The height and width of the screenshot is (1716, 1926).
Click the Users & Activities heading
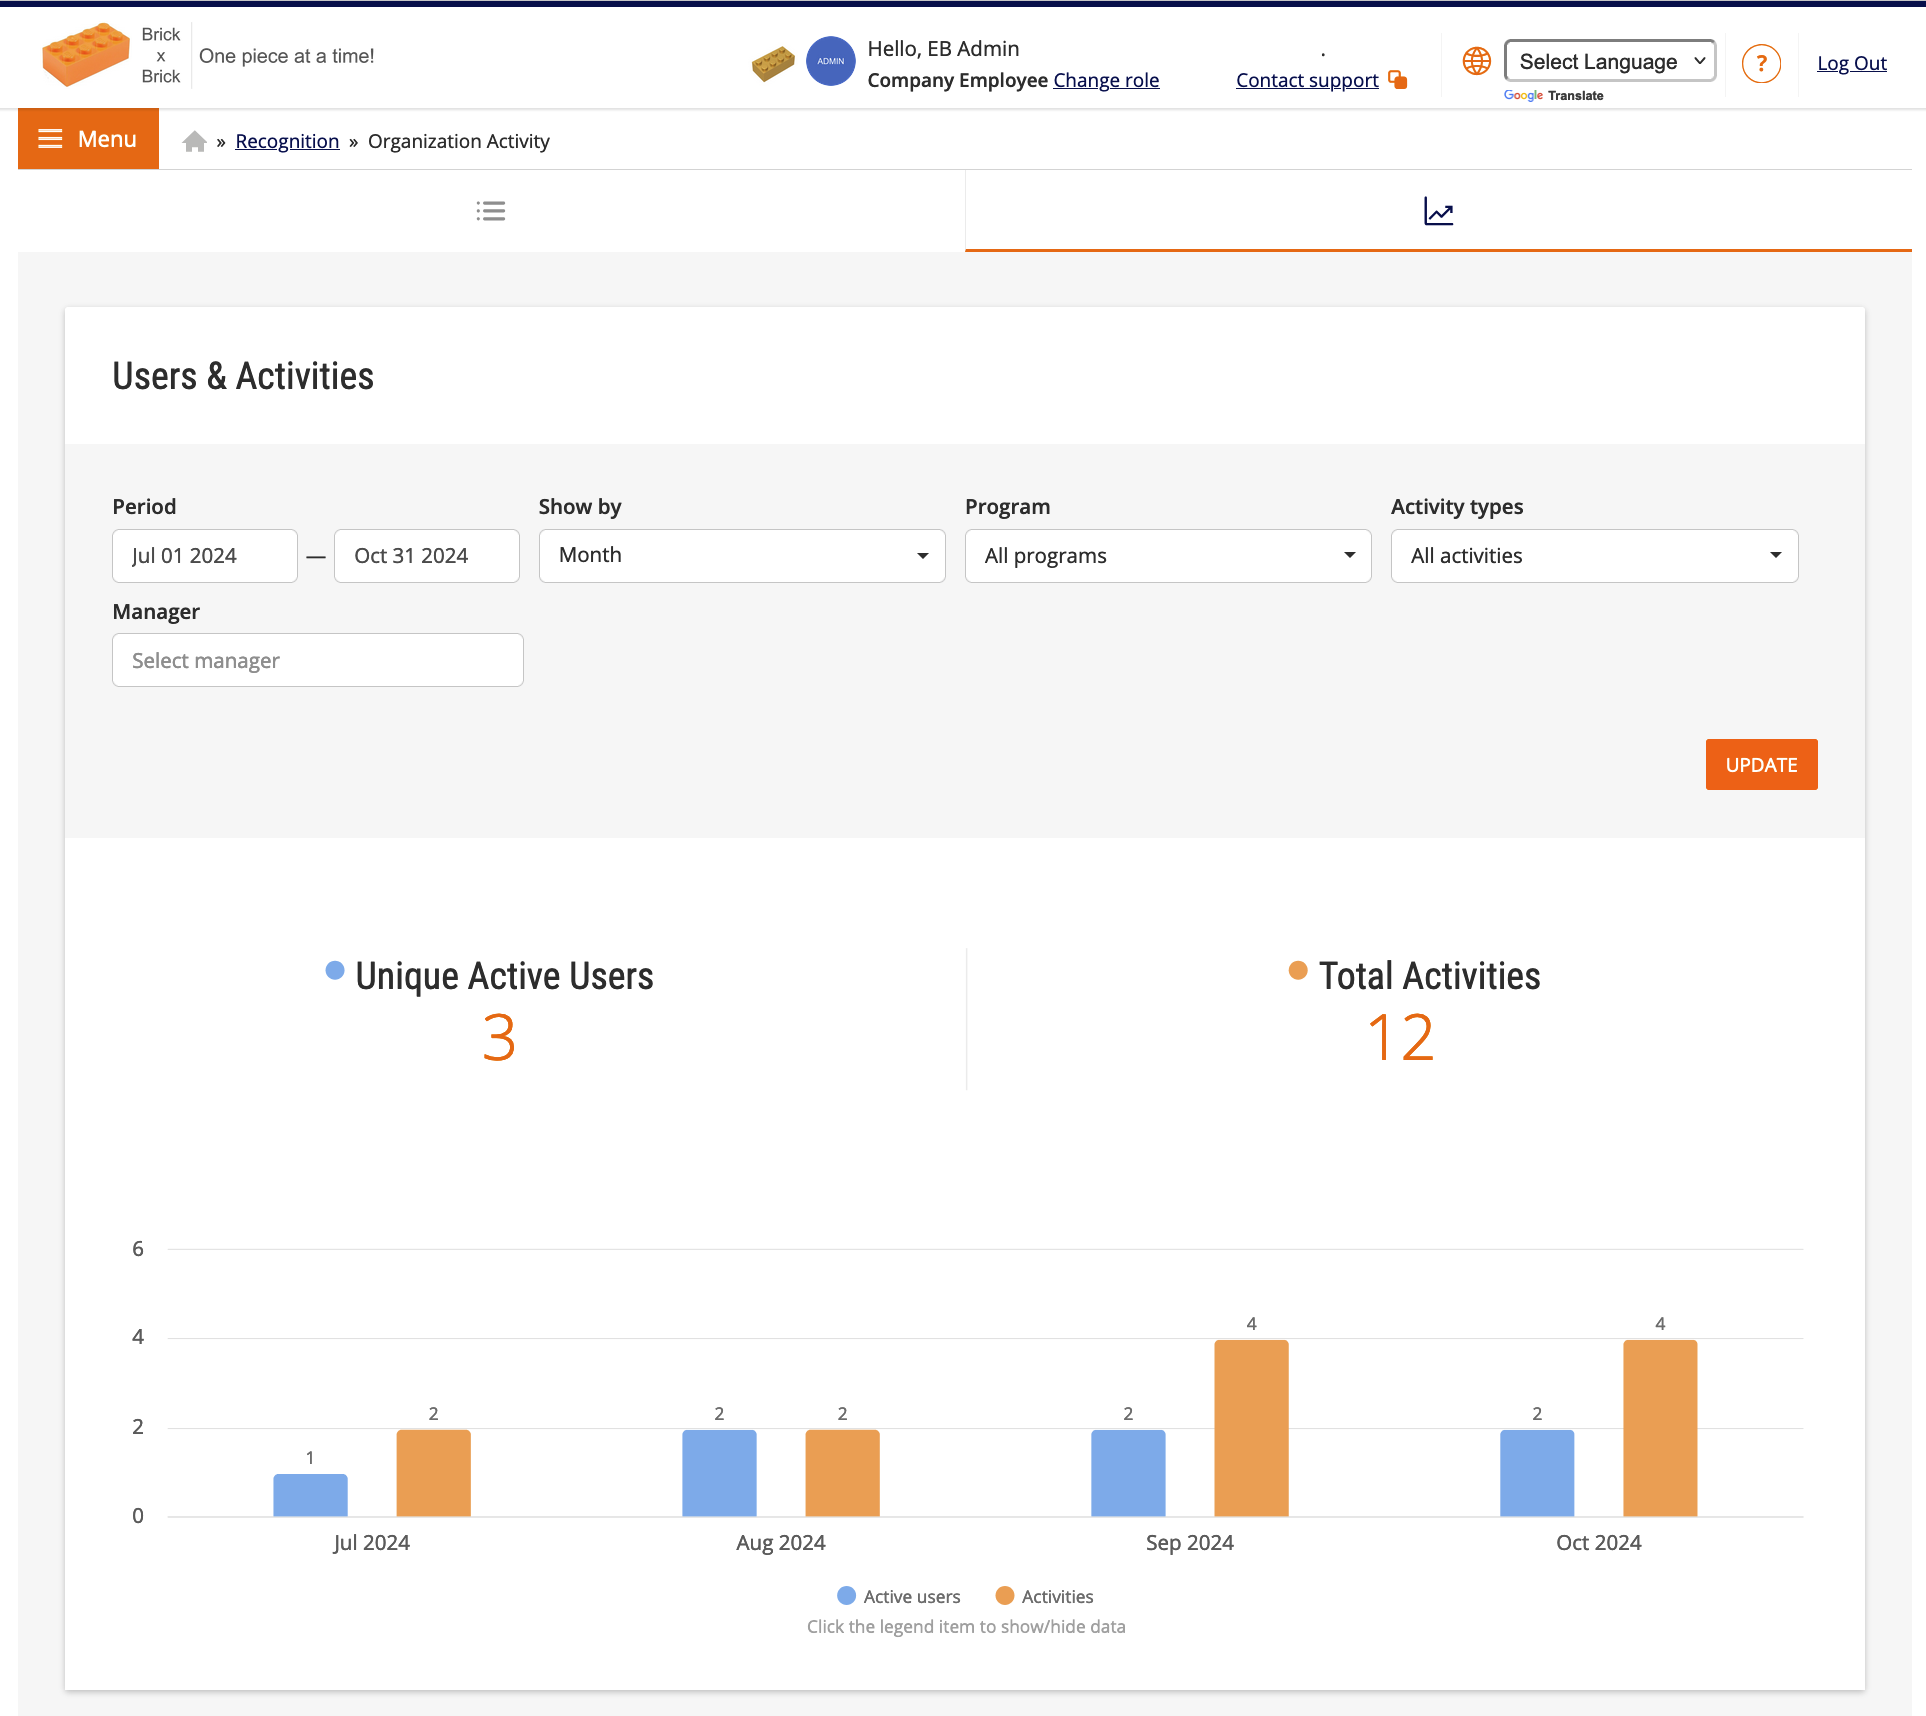pyautogui.click(x=243, y=376)
